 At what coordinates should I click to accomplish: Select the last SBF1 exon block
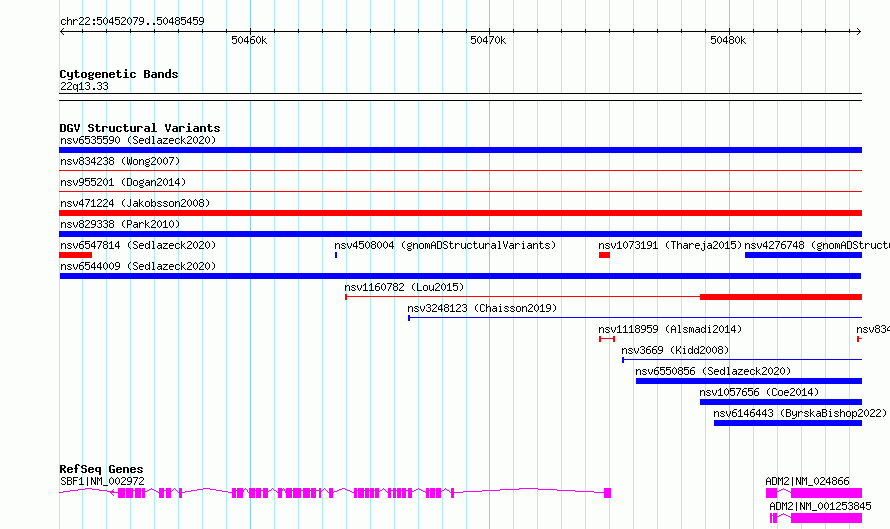[x=607, y=493]
